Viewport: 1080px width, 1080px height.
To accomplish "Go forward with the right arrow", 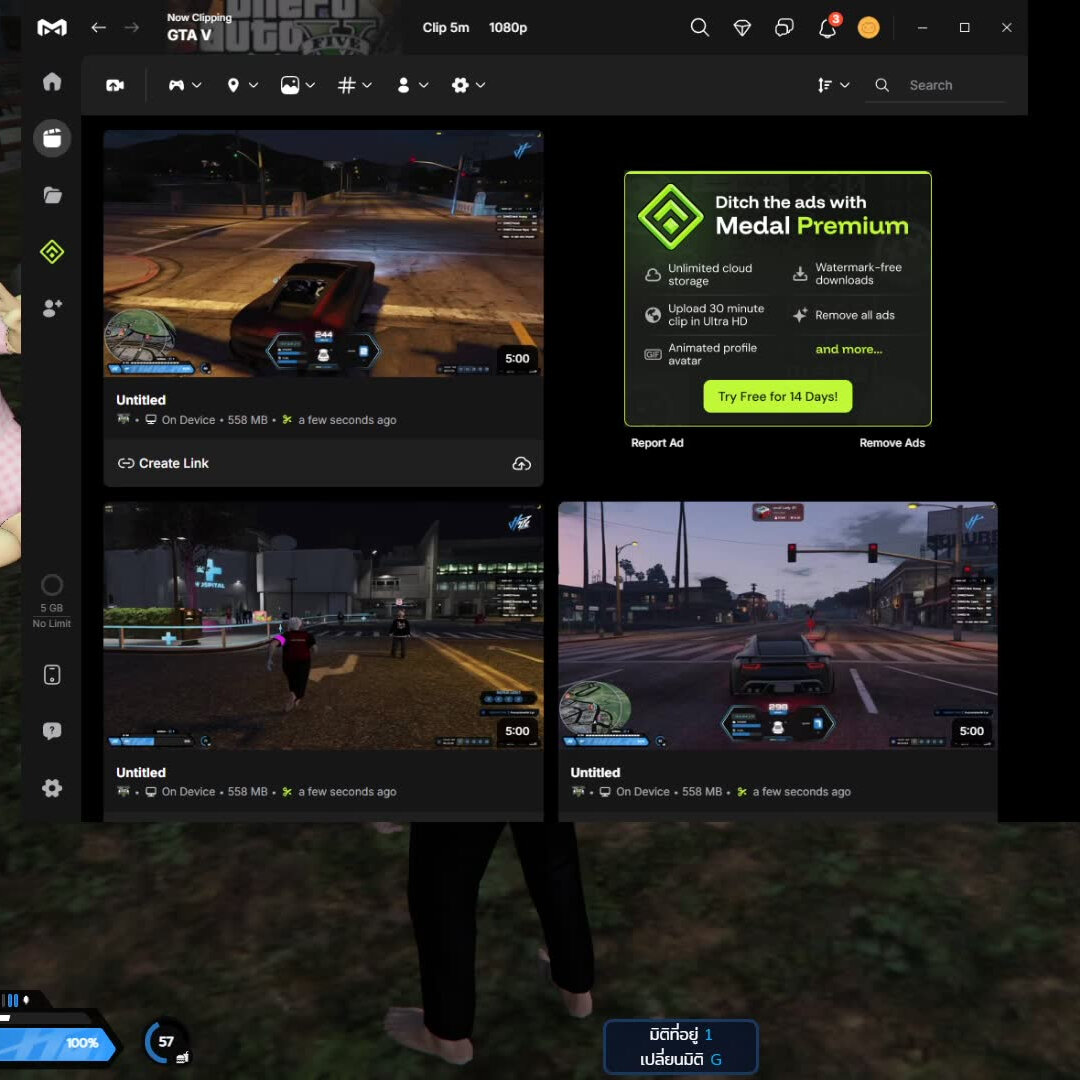I will pos(132,28).
